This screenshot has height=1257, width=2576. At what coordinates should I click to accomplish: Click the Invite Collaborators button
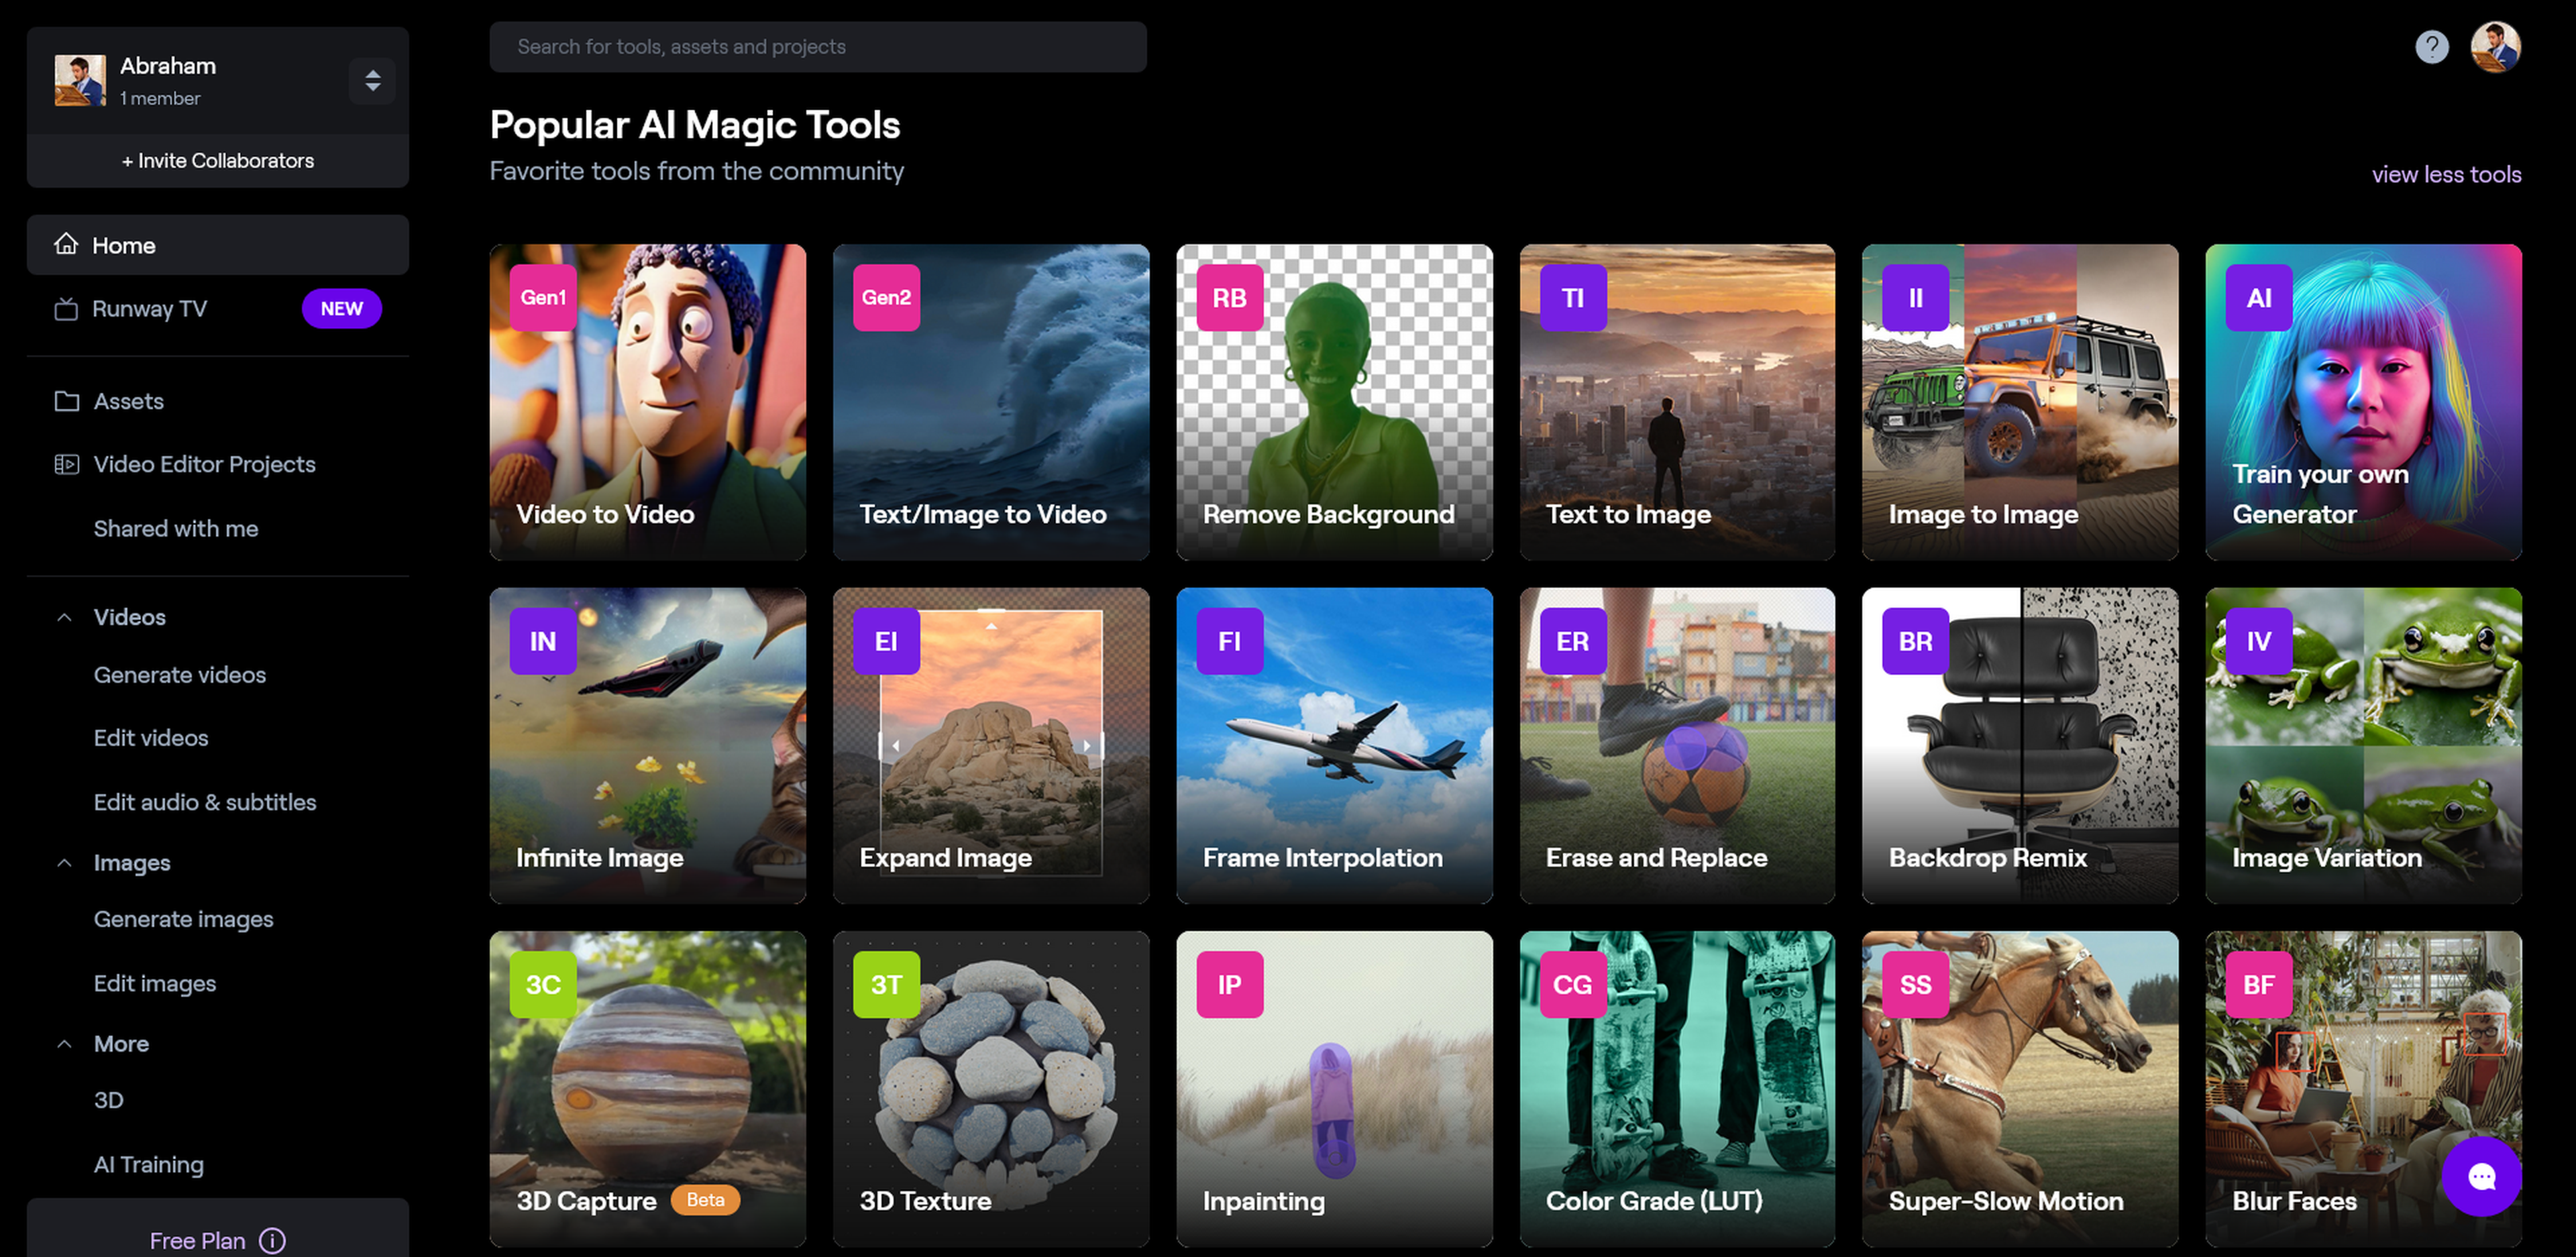click(x=217, y=160)
